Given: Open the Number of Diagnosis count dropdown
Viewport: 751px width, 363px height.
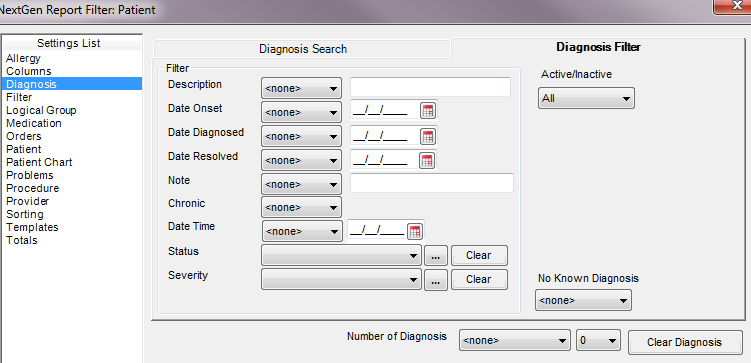Looking at the screenshot, I should [x=599, y=340].
